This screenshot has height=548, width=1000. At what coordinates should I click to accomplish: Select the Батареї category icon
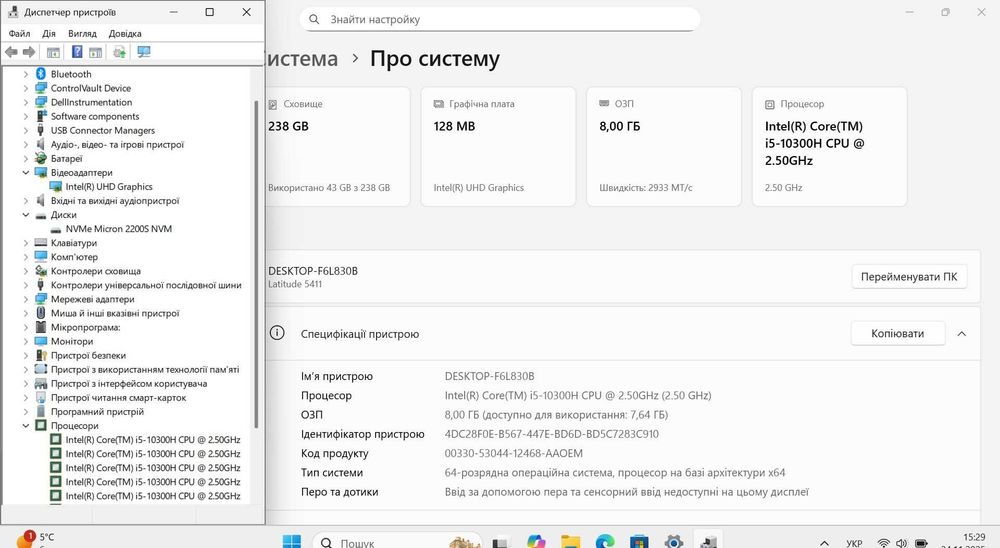[x=41, y=158]
